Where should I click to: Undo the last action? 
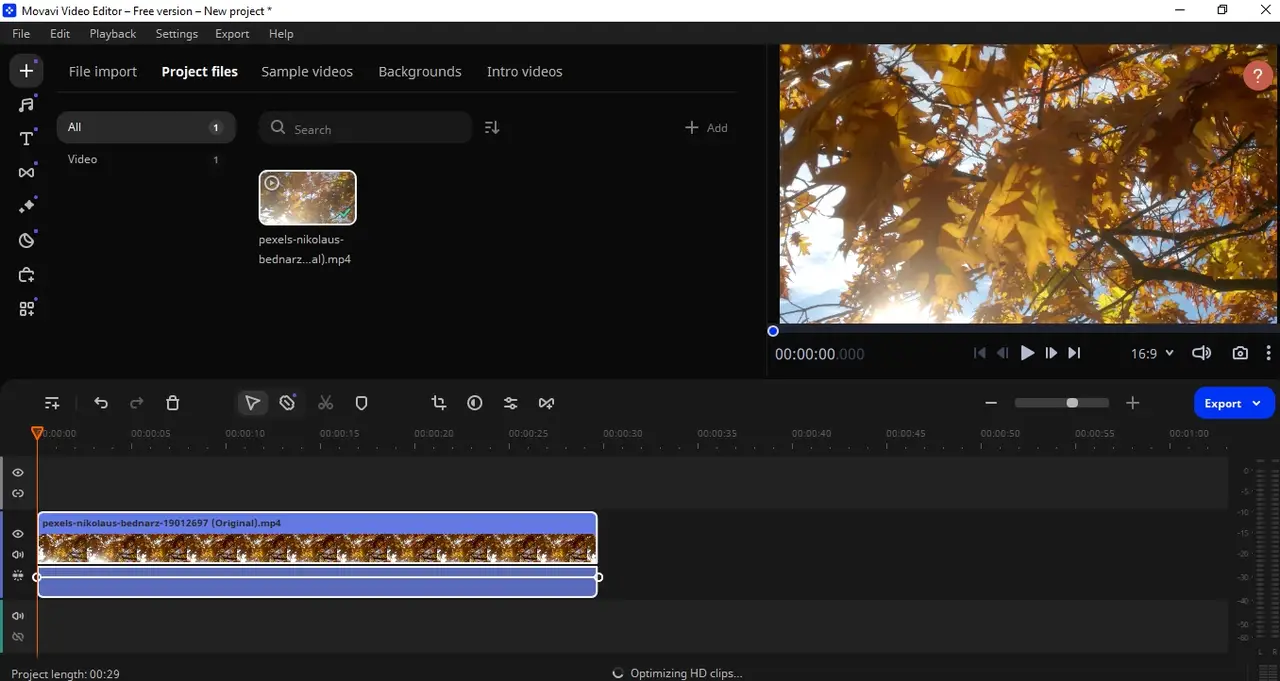pyautogui.click(x=101, y=403)
